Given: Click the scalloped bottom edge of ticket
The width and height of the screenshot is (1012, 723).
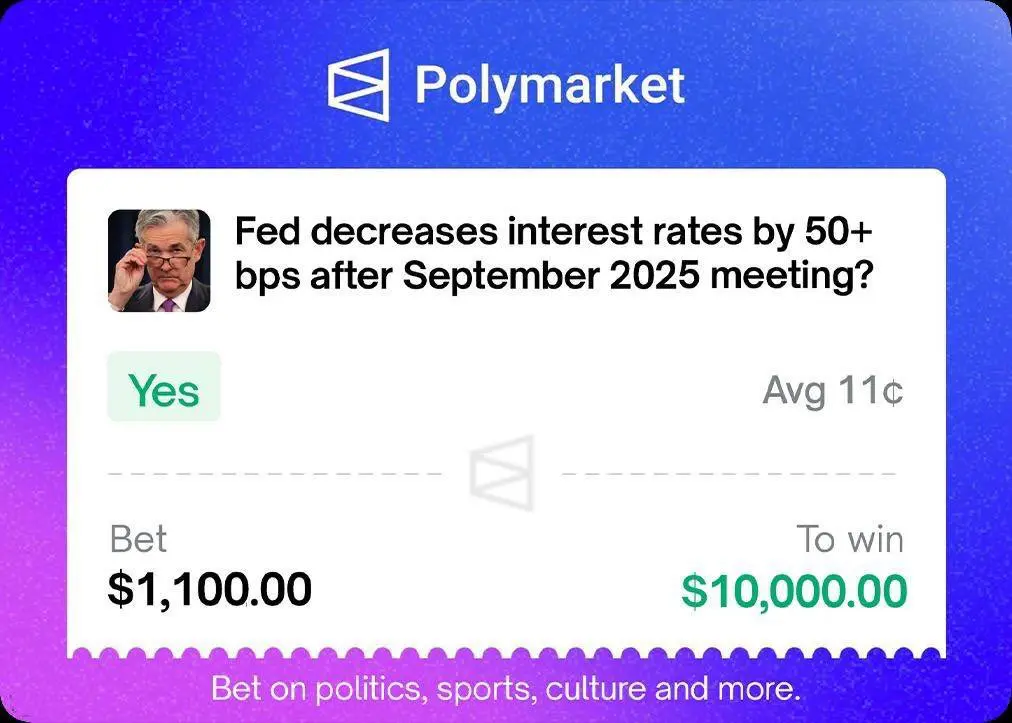Looking at the screenshot, I should 506,653.
